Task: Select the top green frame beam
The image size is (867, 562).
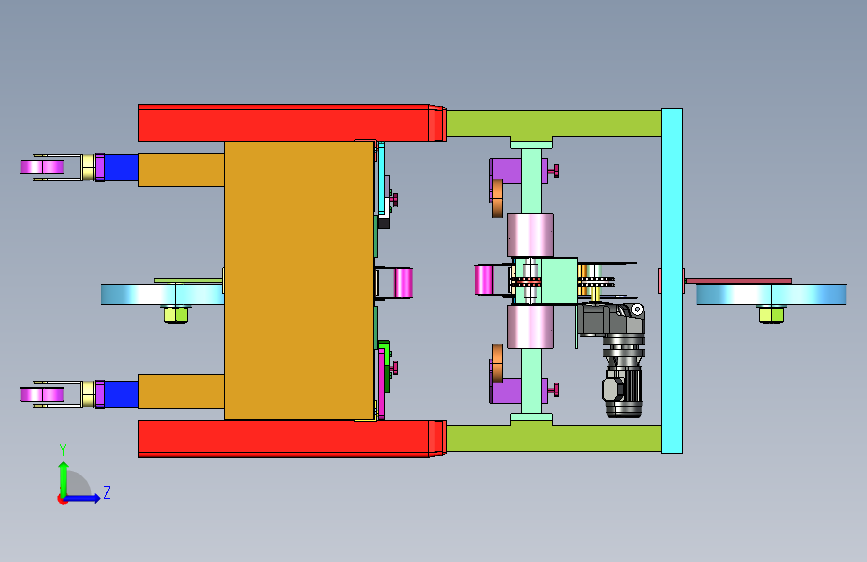Action: click(553, 123)
